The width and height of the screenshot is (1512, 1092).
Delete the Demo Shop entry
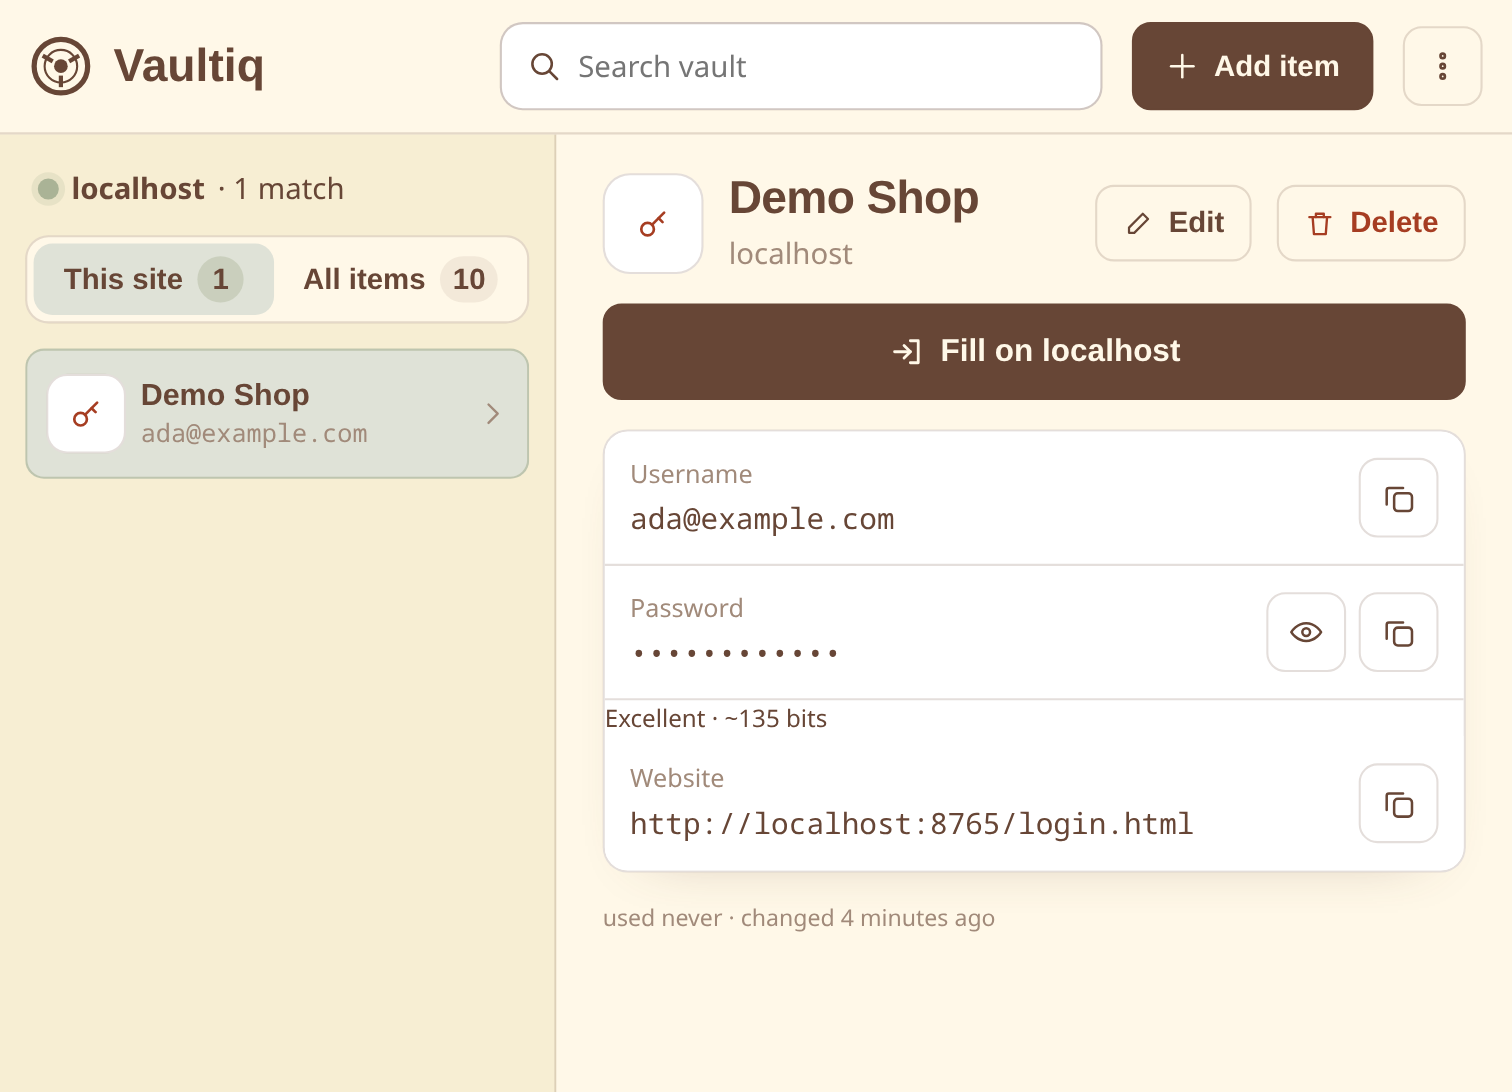1371,223
